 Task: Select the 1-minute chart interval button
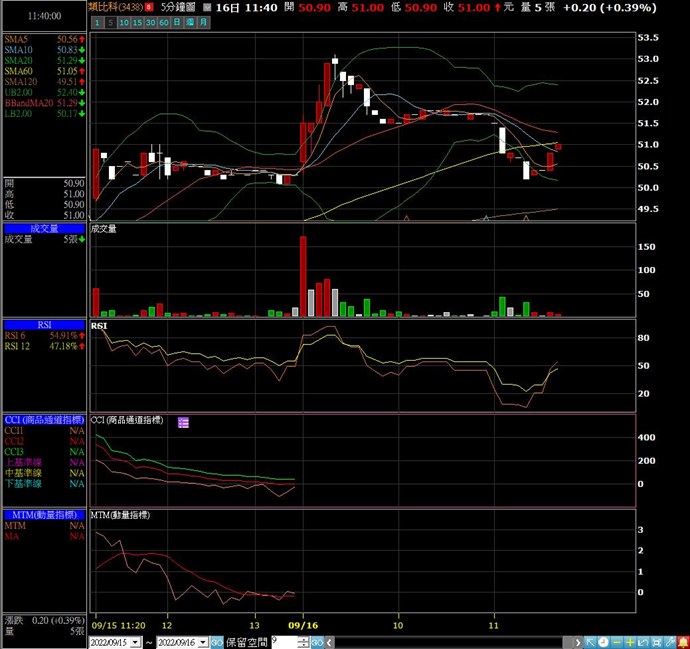[97, 22]
